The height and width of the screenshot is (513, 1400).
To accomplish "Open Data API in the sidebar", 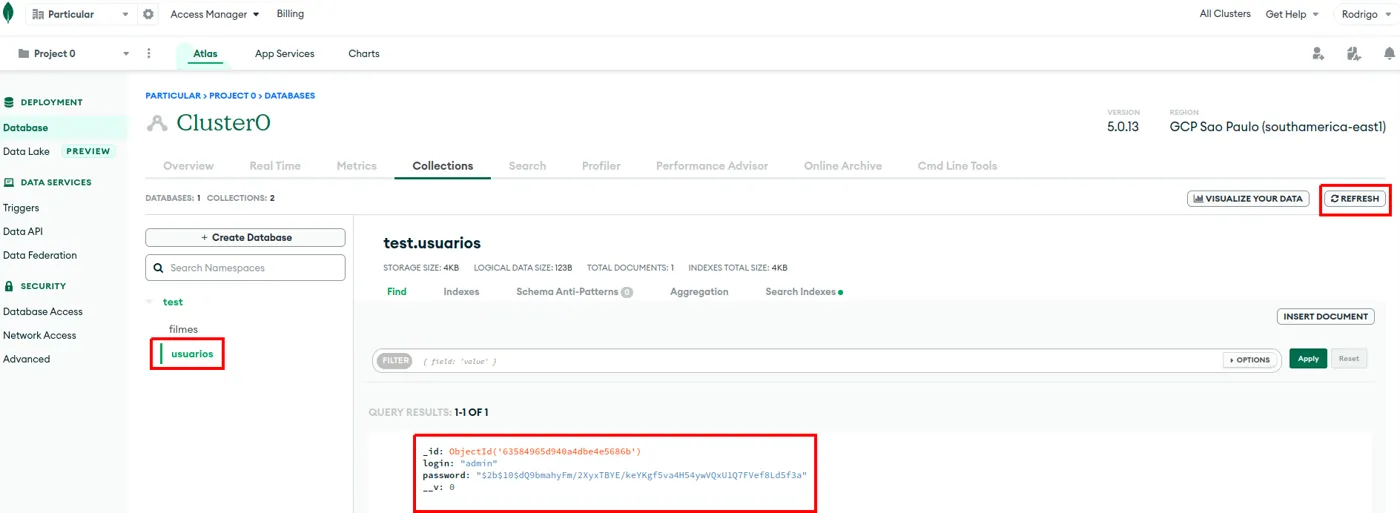I will point(23,231).
